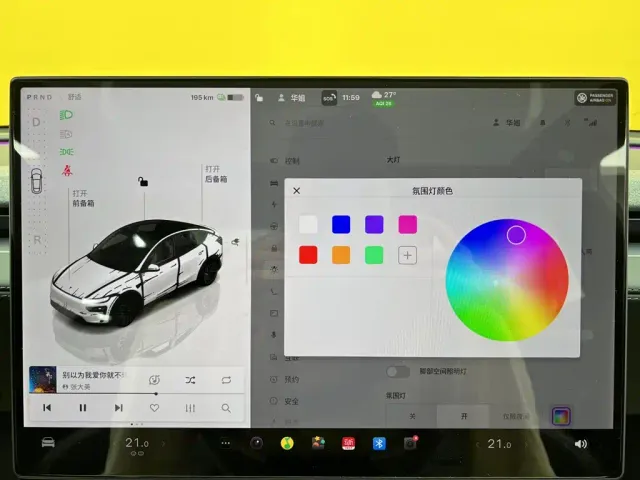640x480 pixels.
Task: Open the 安全 safety menu item
Action: coord(286,402)
